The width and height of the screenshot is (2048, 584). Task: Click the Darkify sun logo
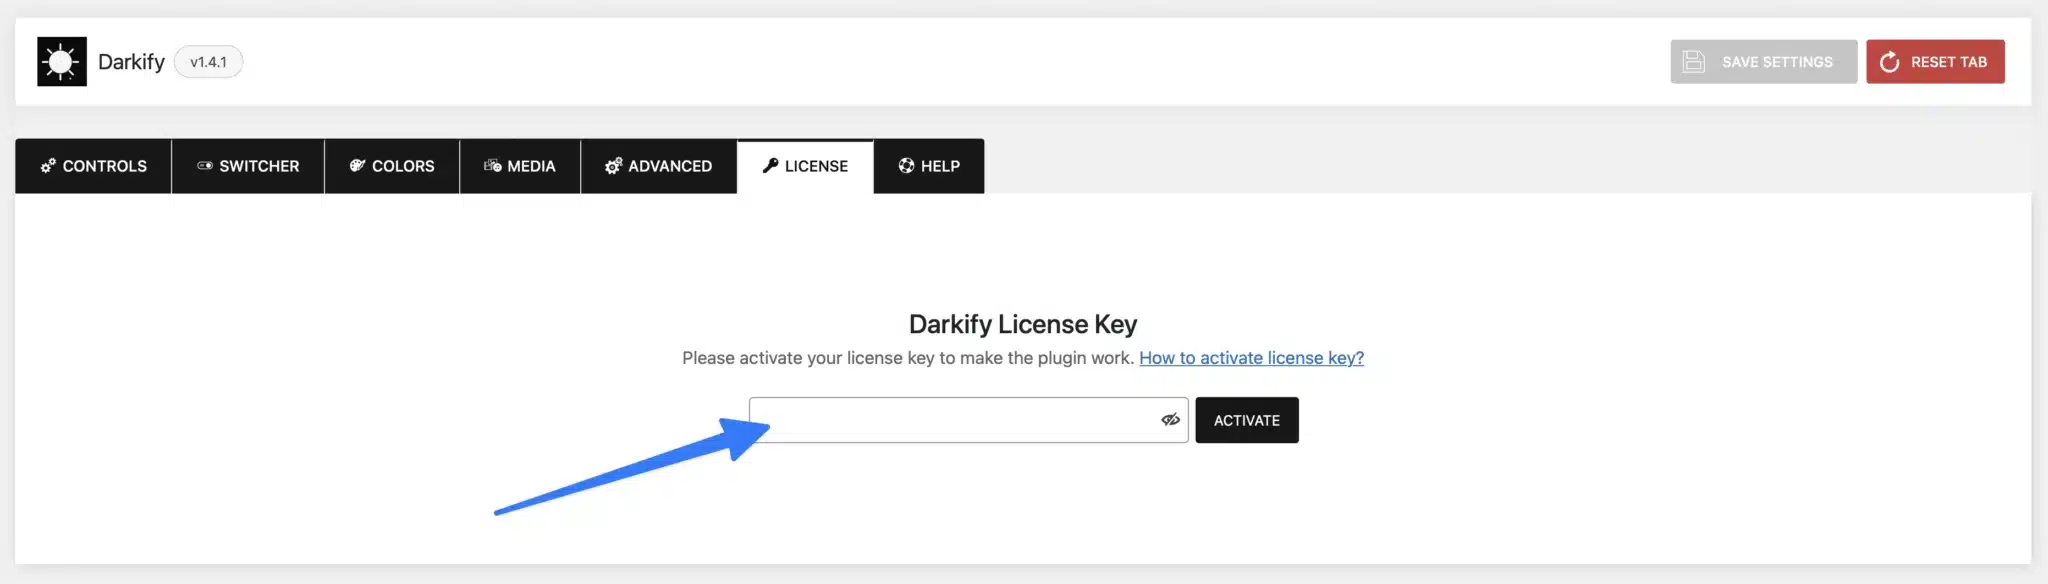(62, 62)
